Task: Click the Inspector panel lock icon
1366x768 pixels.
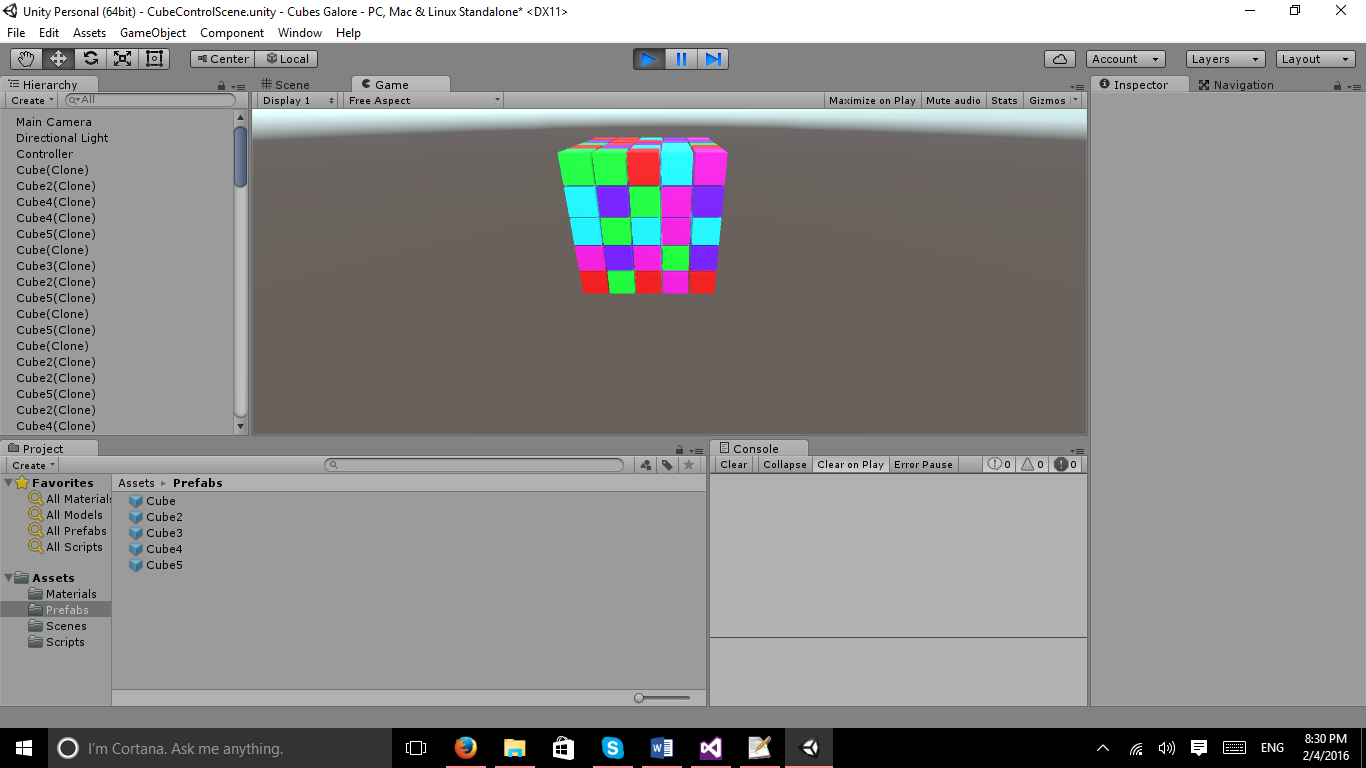Action: pos(1337,86)
